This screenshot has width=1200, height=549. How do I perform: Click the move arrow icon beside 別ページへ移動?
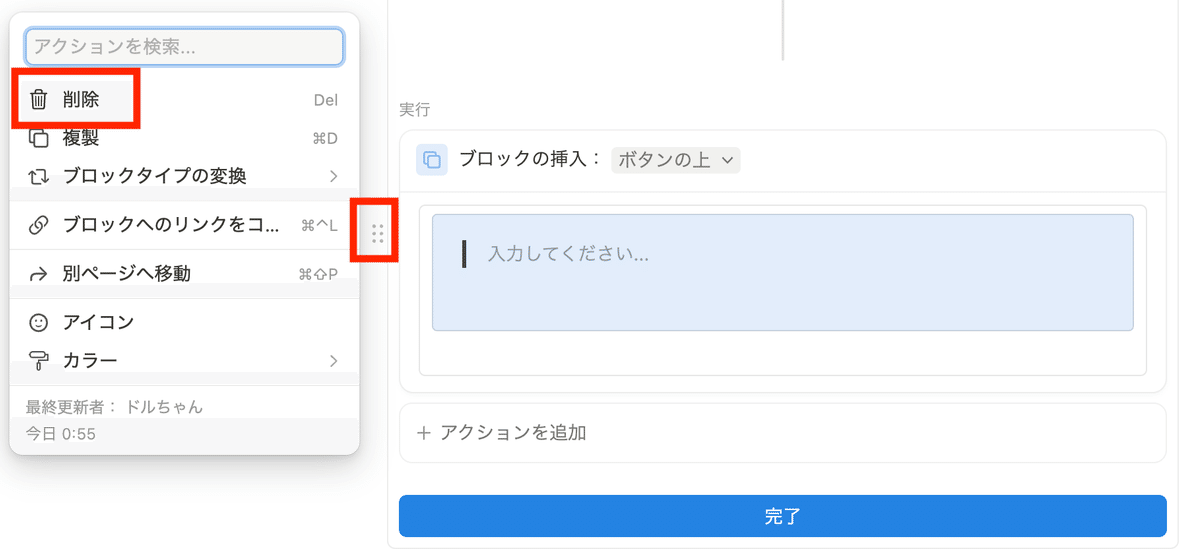pos(39,273)
